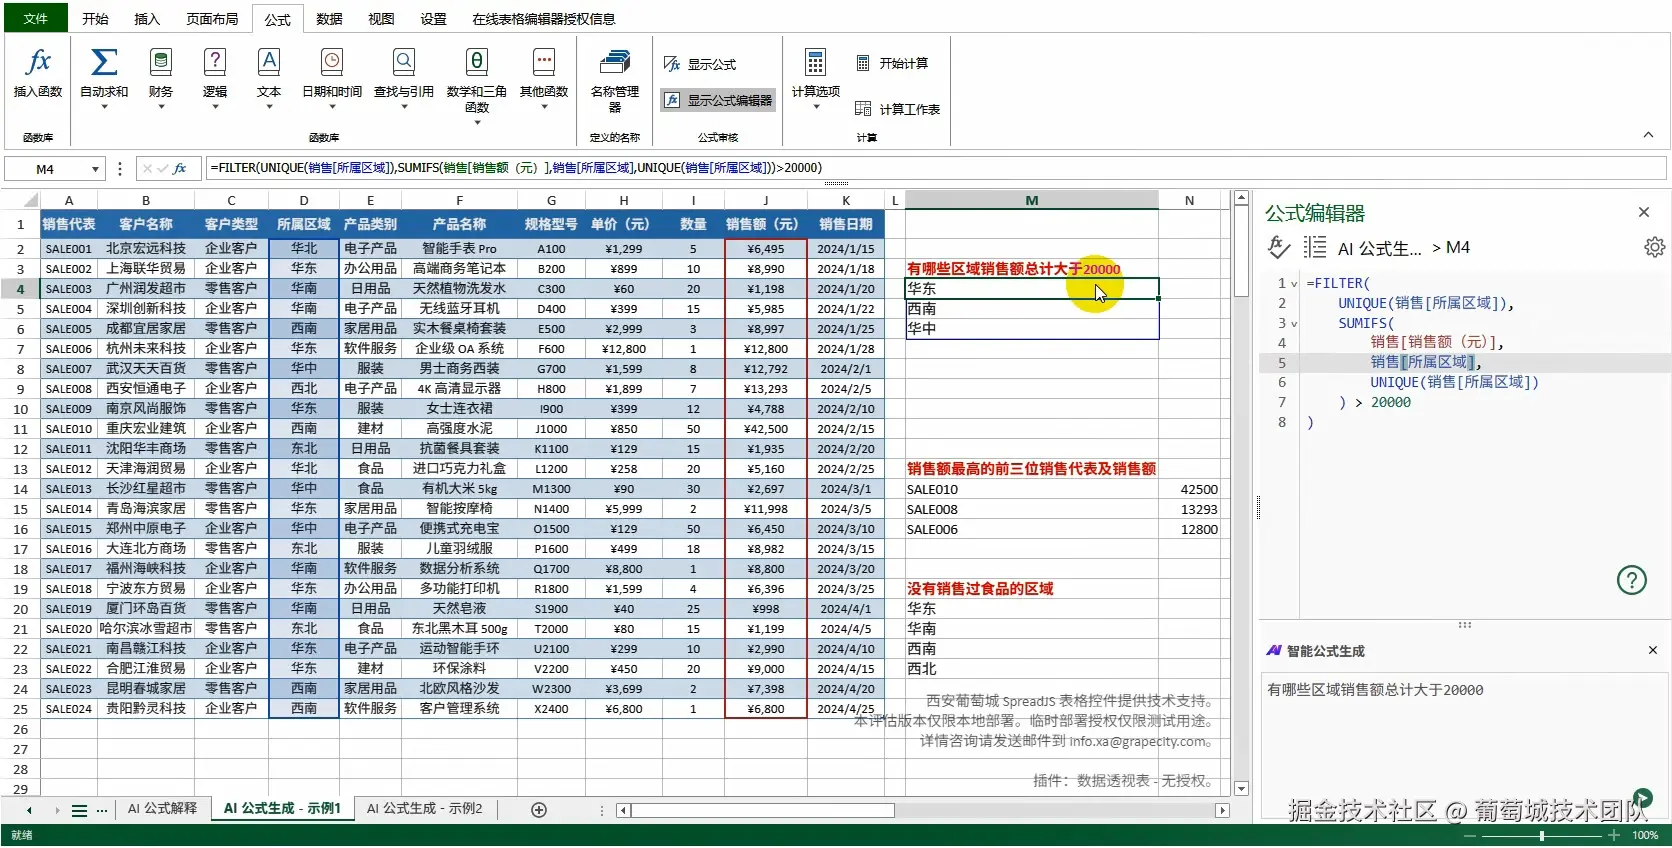Open the 数学和三角函数 icon
The width and height of the screenshot is (1672, 848).
477,63
